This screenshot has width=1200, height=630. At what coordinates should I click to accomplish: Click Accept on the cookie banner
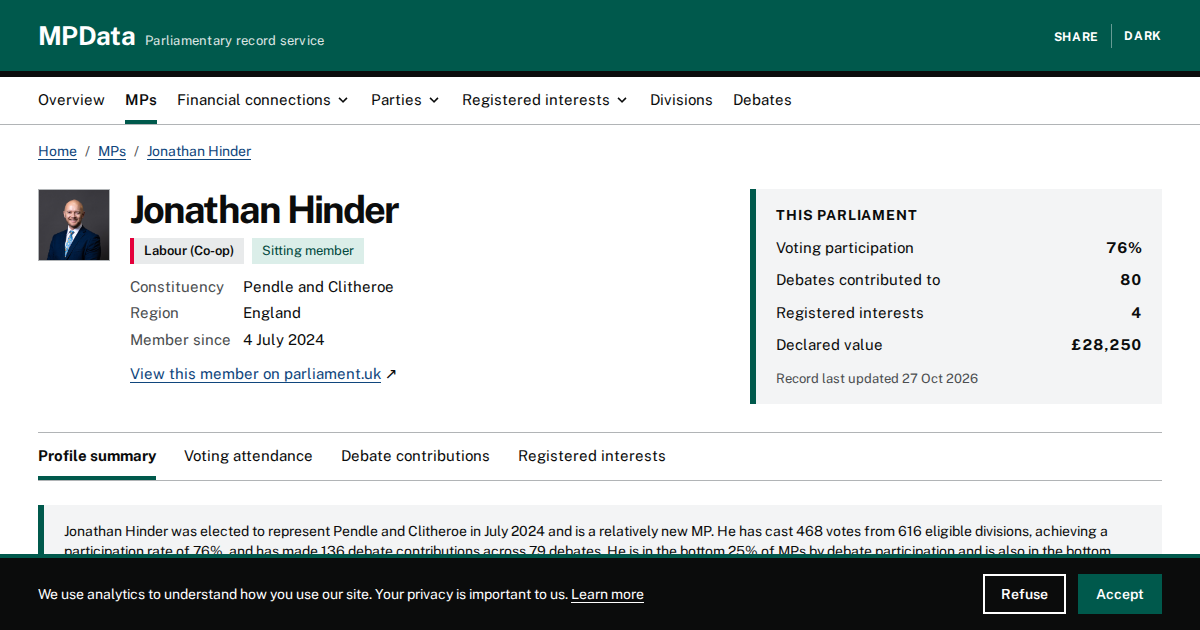click(x=1119, y=594)
